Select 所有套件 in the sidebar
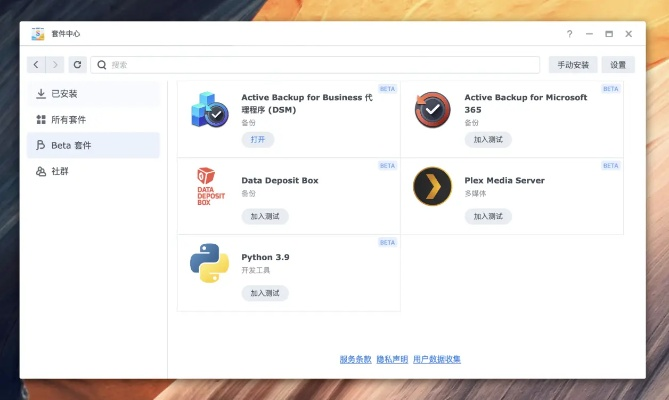This screenshot has width=669, height=400. tap(93, 120)
